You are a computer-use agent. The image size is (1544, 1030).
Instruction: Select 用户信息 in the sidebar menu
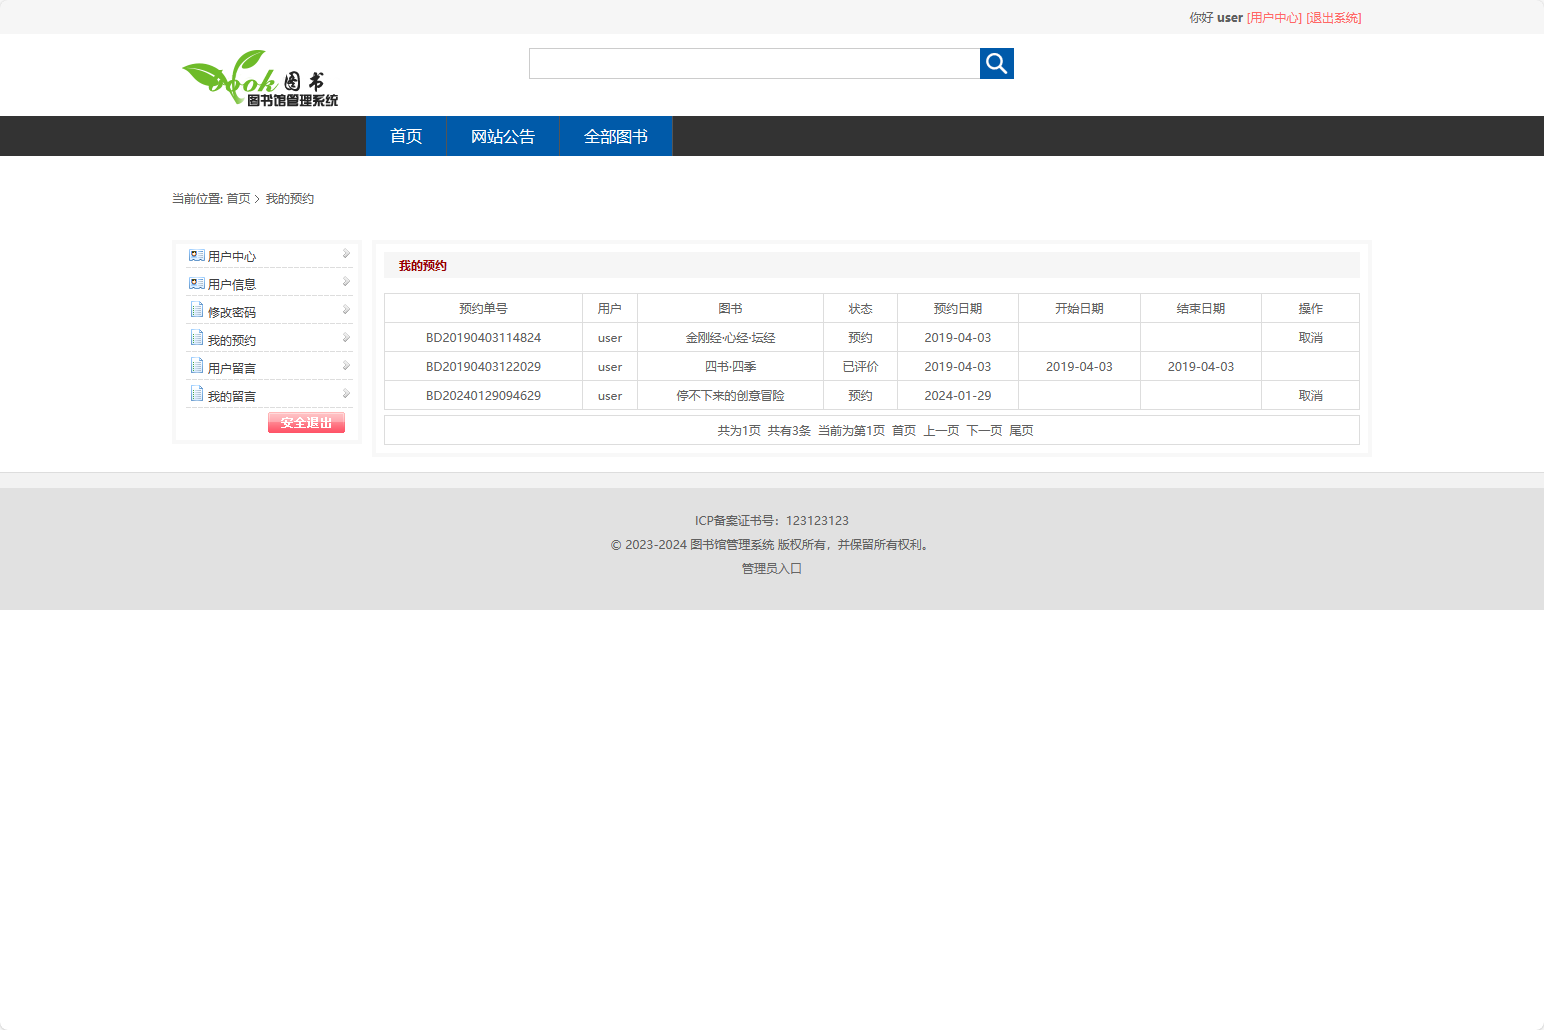232,285
